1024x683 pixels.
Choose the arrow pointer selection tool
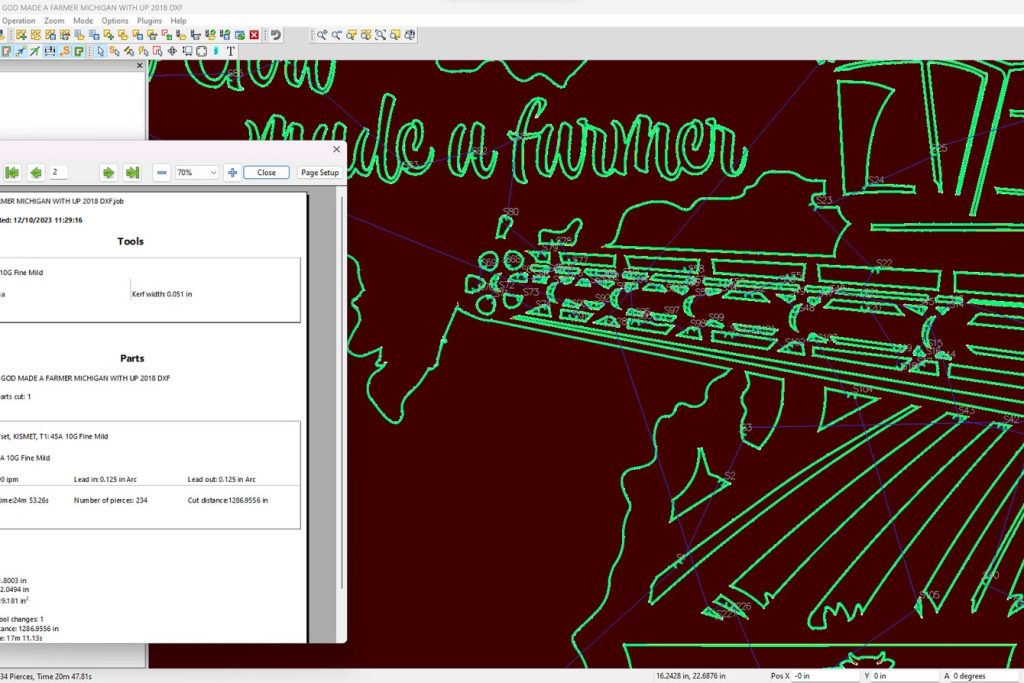(101, 51)
